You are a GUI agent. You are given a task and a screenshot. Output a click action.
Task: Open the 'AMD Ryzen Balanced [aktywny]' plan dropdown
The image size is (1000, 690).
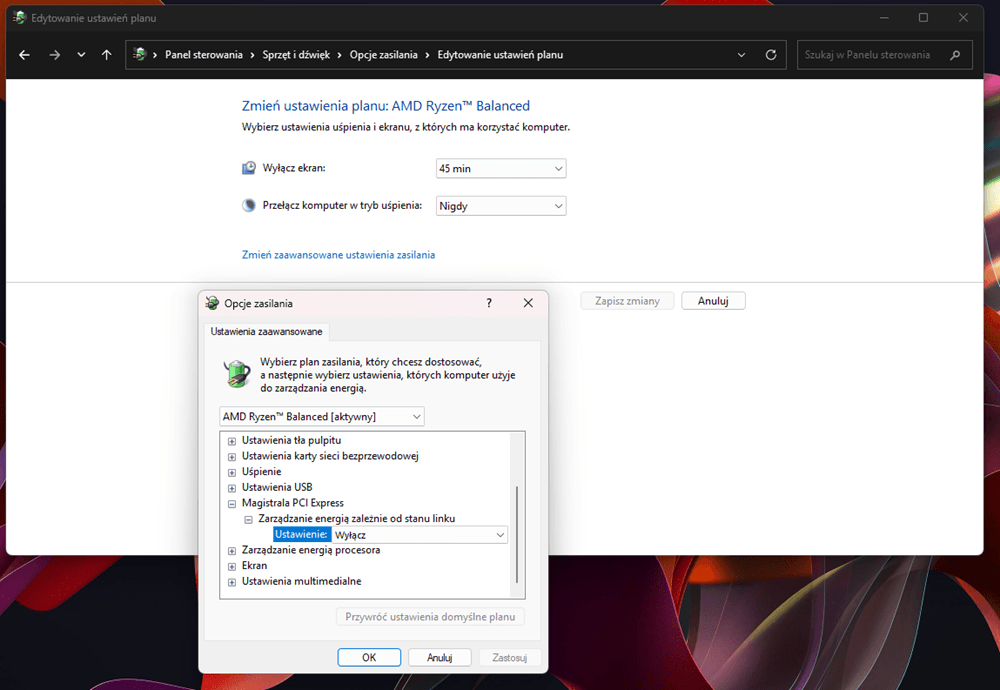click(x=321, y=416)
